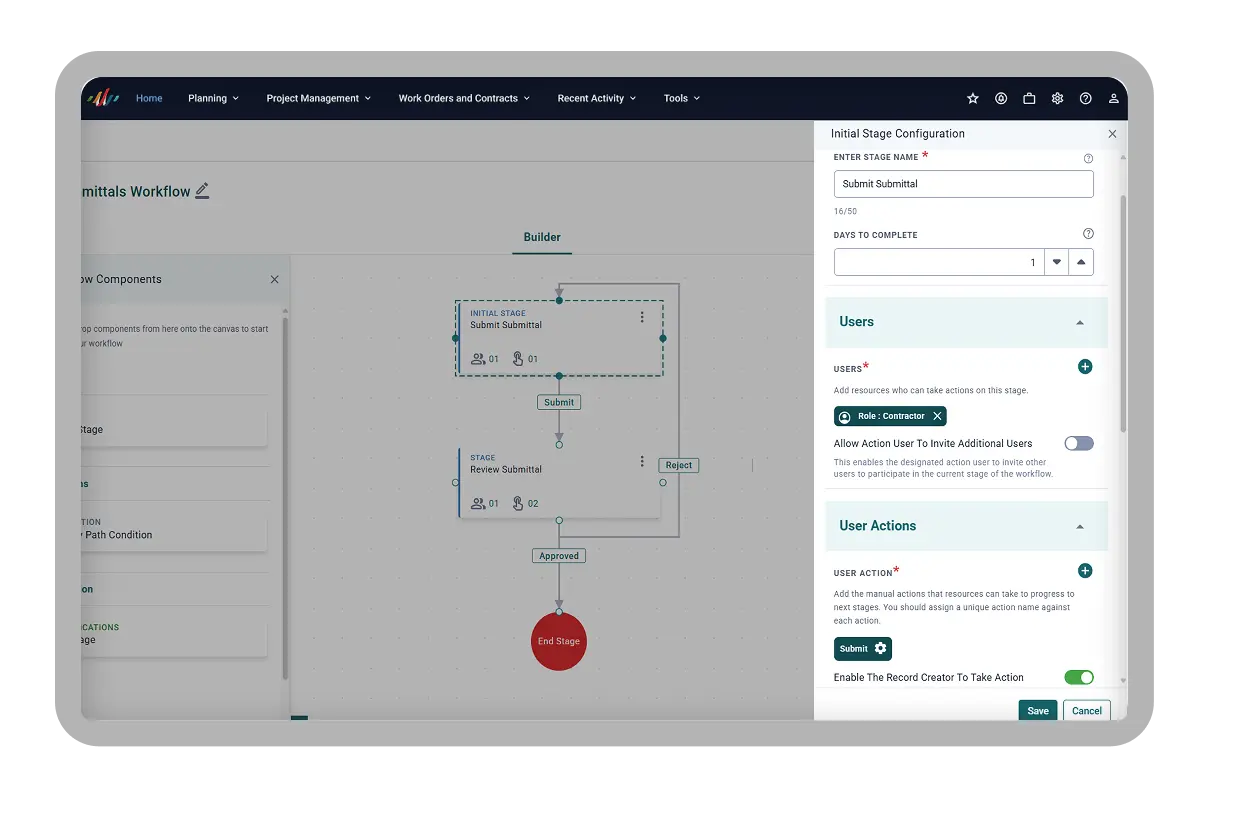Open the Tools dropdown menu
Image resolution: width=1248 pixels, height=840 pixels.
(681, 98)
